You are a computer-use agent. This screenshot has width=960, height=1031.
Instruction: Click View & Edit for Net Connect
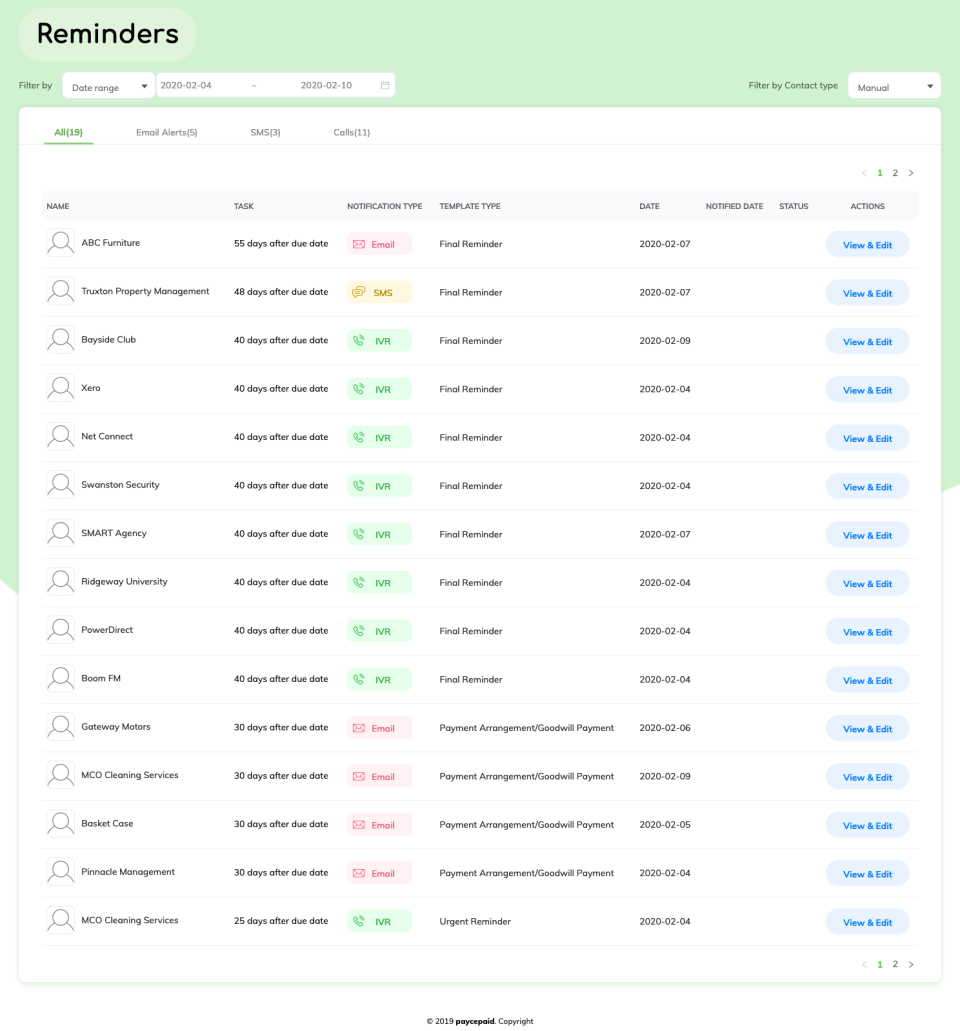(867, 439)
